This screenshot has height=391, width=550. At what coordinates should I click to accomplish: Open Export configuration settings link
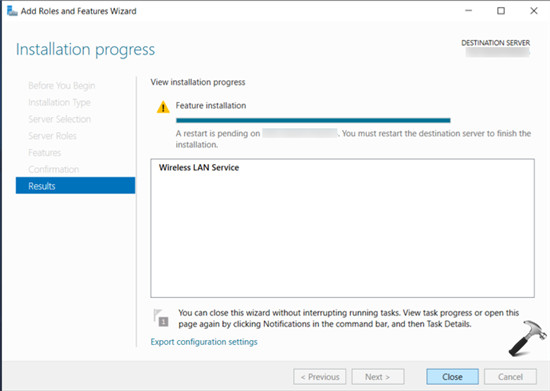pos(204,342)
